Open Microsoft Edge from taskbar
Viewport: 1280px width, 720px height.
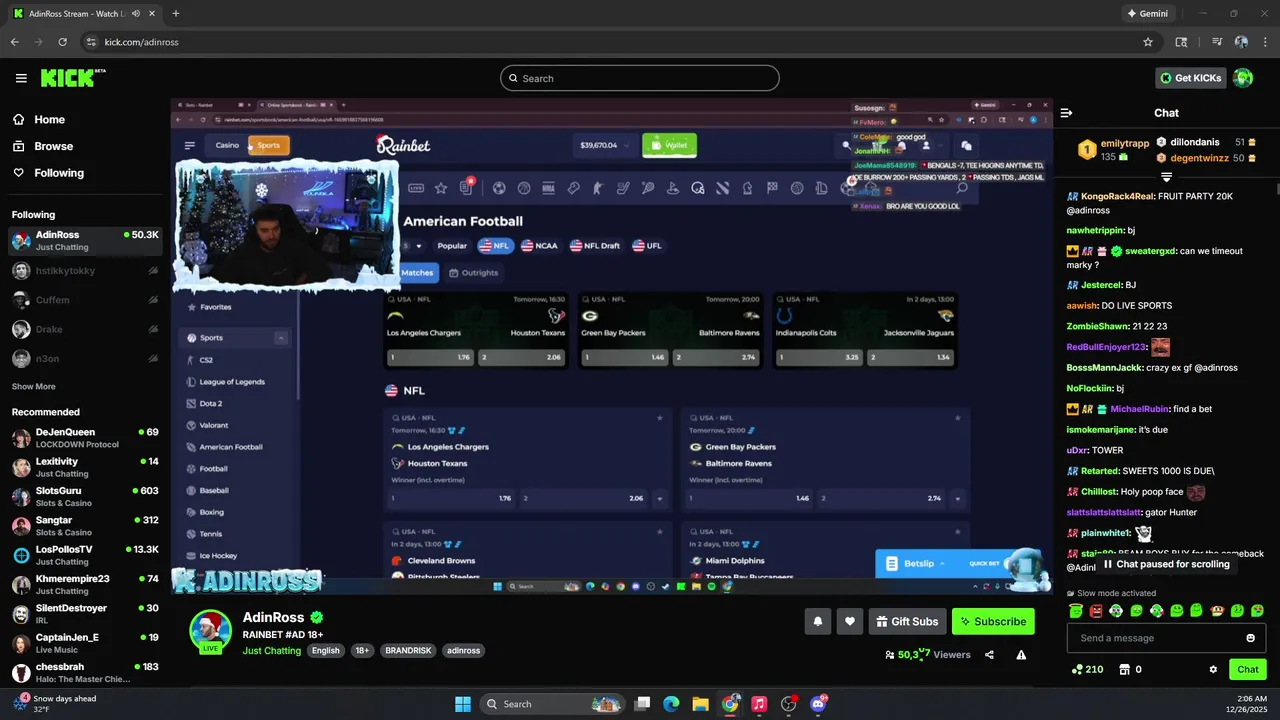671,704
